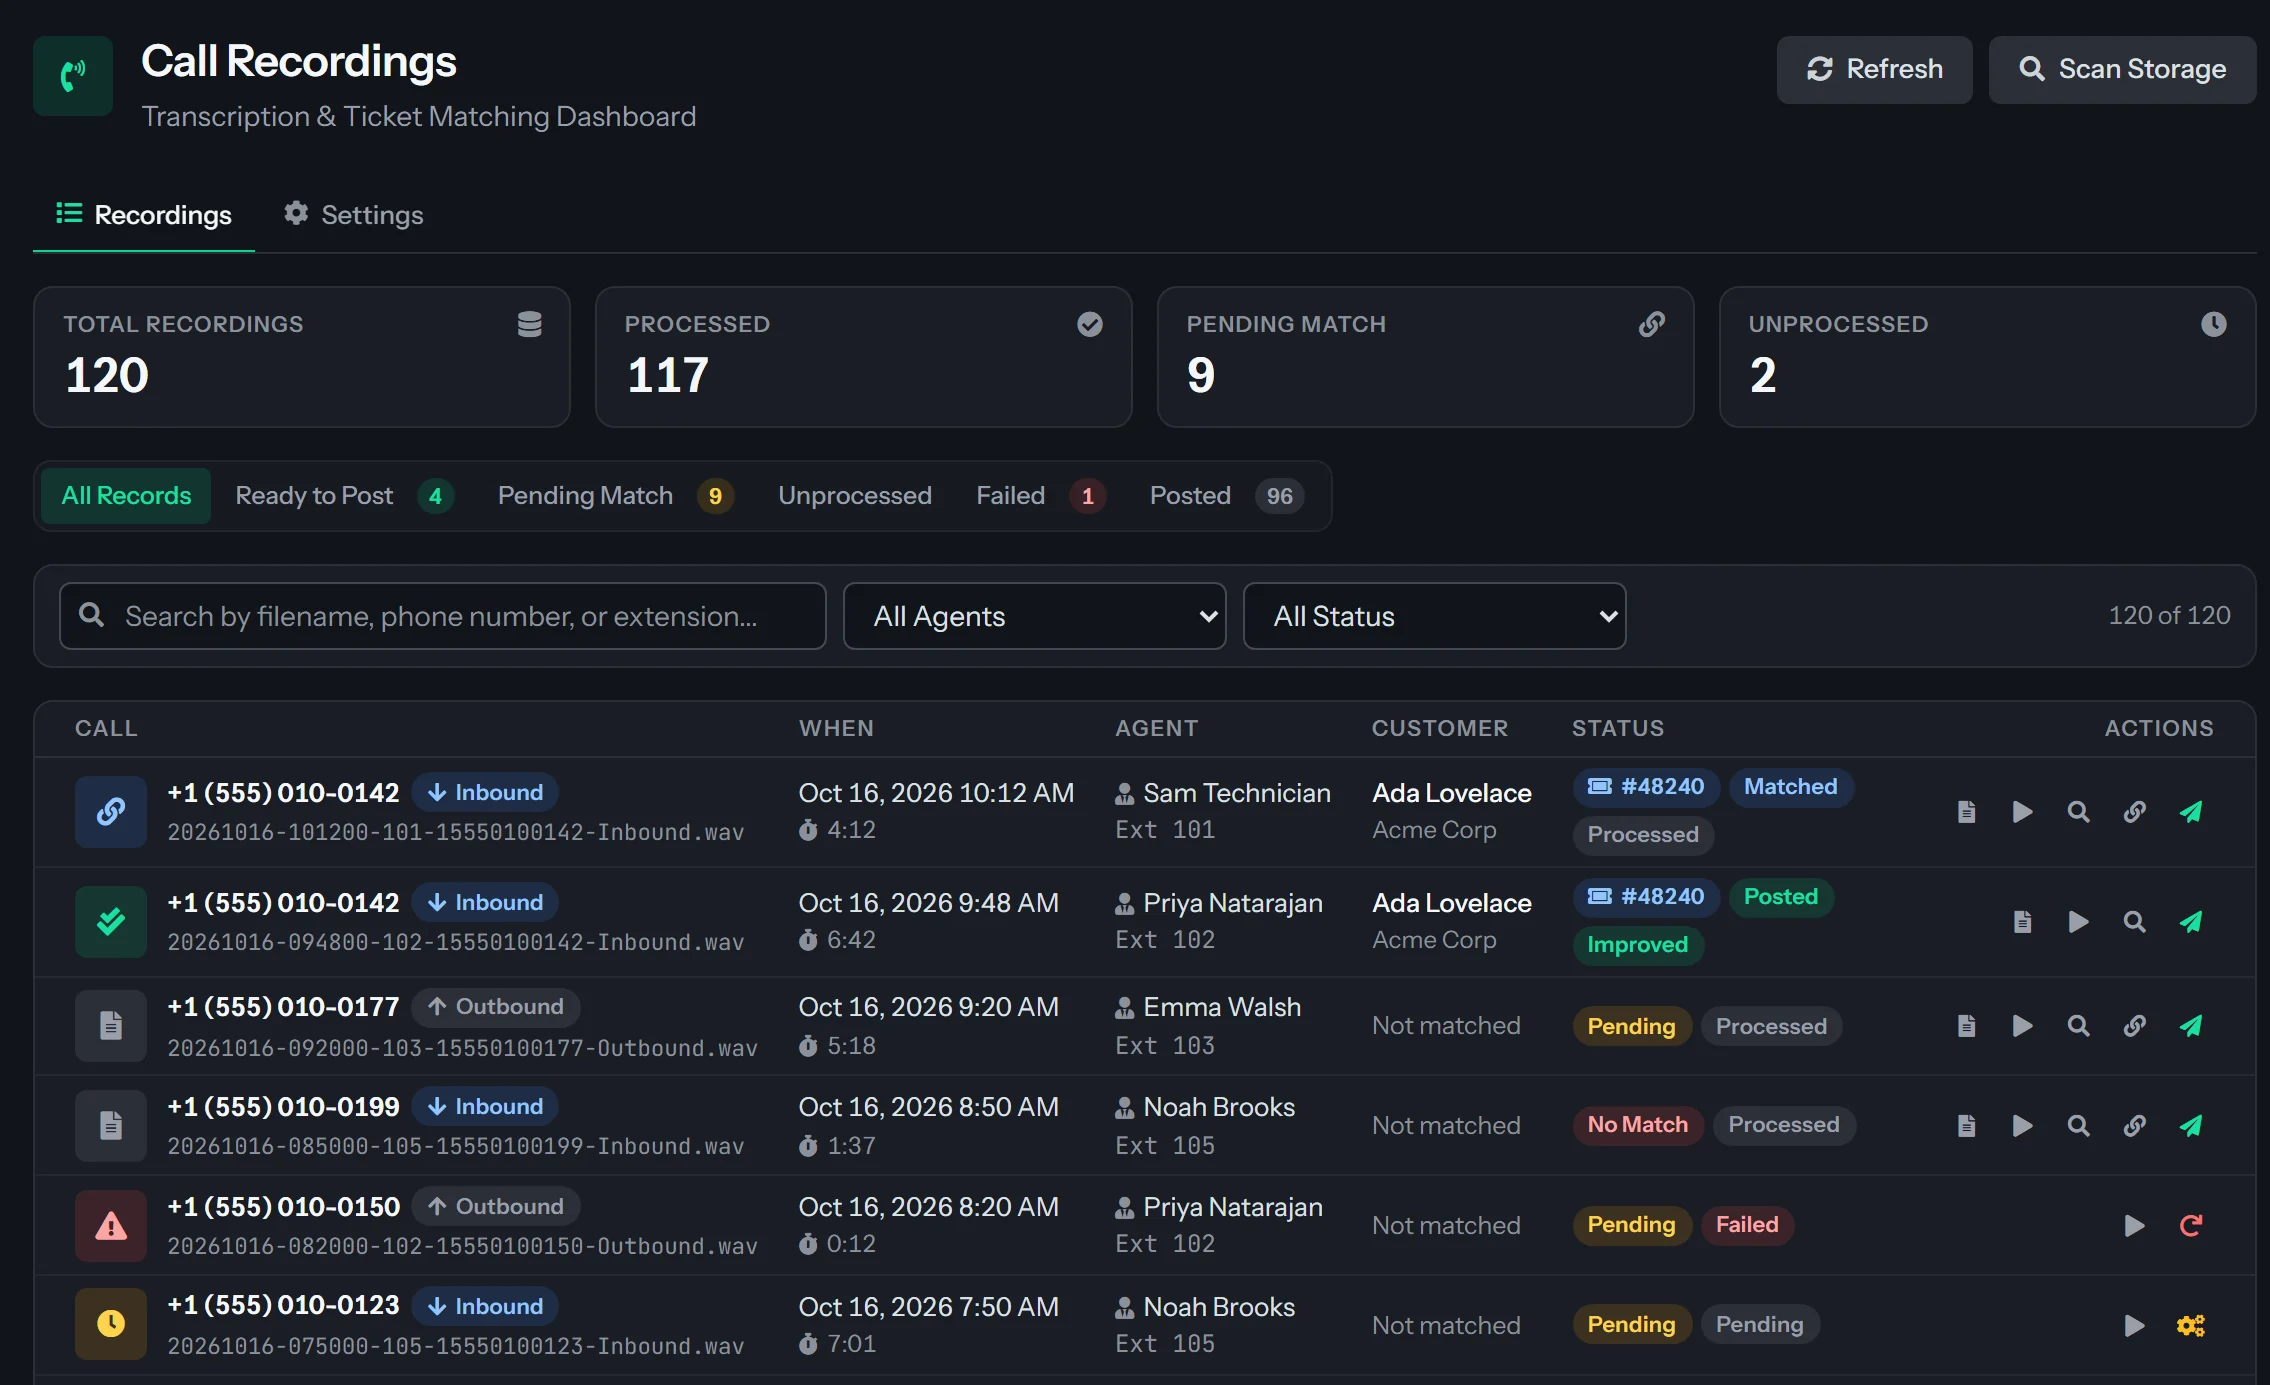This screenshot has width=2270, height=1385.
Task: Open ticket #48240 badge in Matched row
Action: click(1646, 787)
